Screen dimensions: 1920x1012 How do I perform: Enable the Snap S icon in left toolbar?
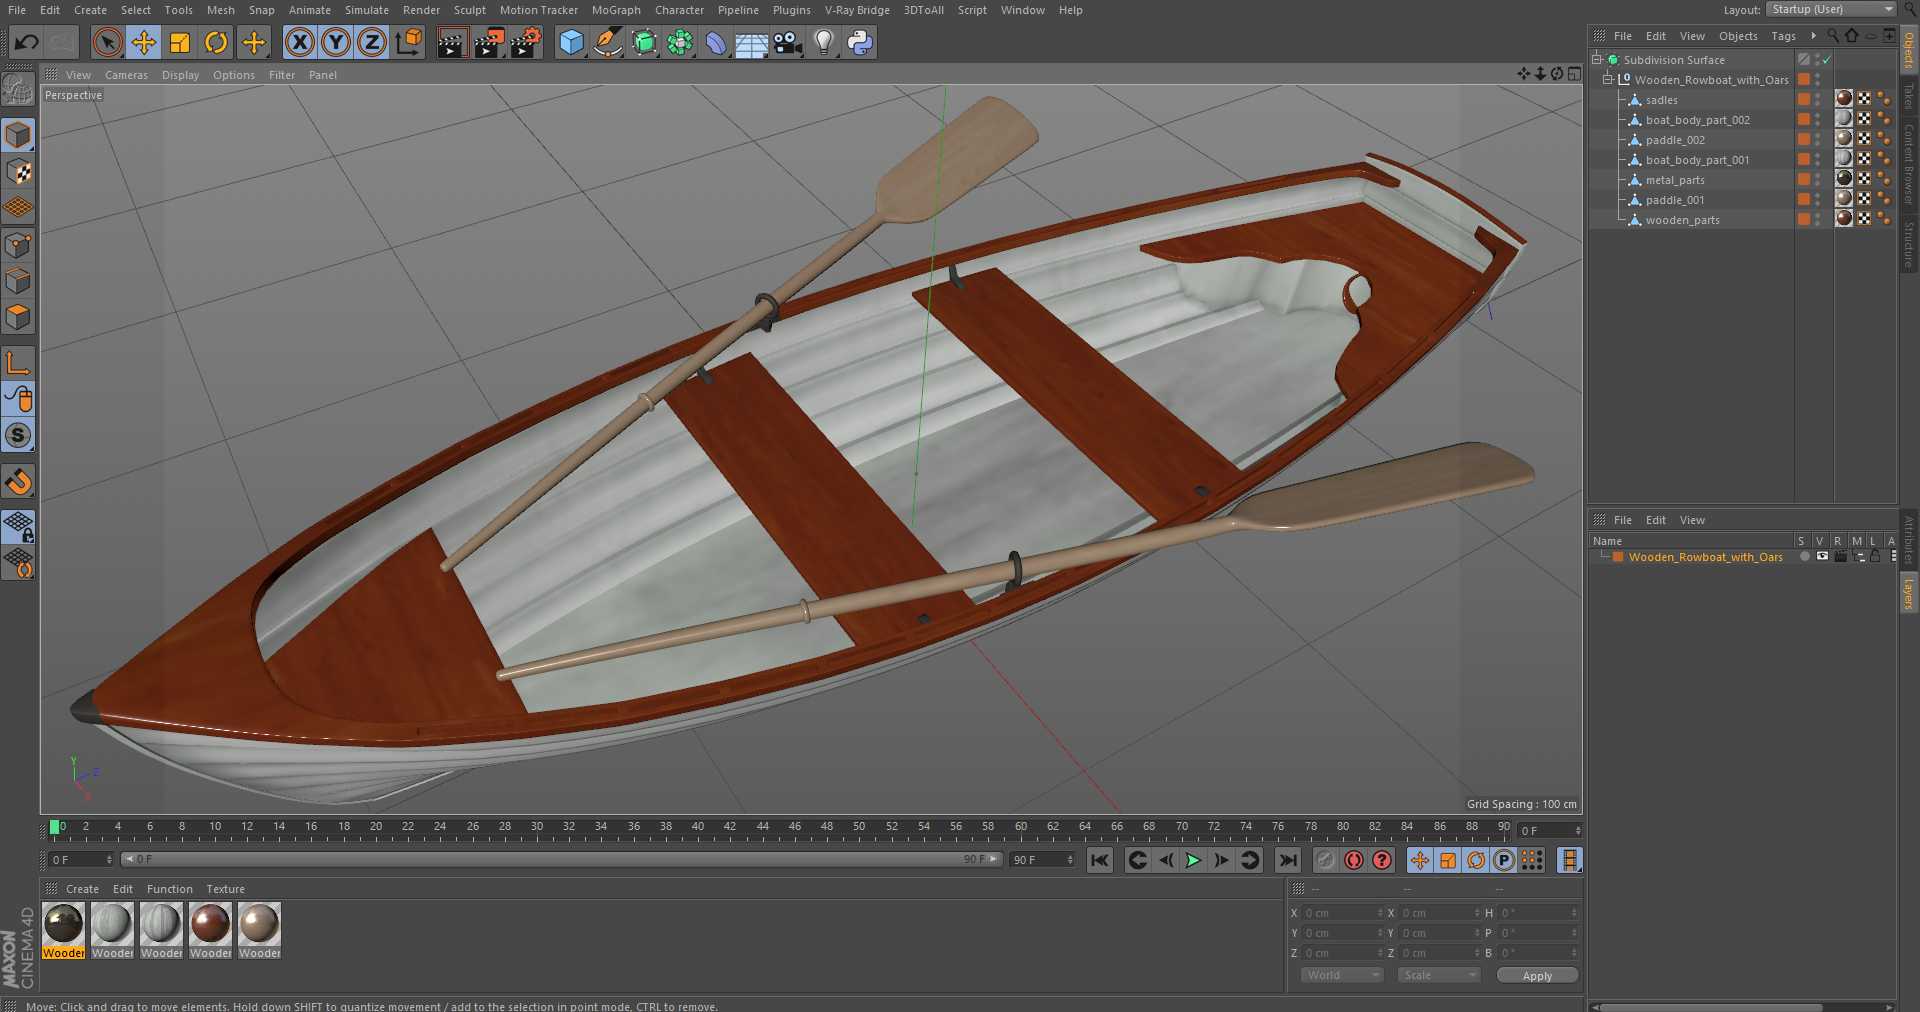pyautogui.click(x=18, y=436)
